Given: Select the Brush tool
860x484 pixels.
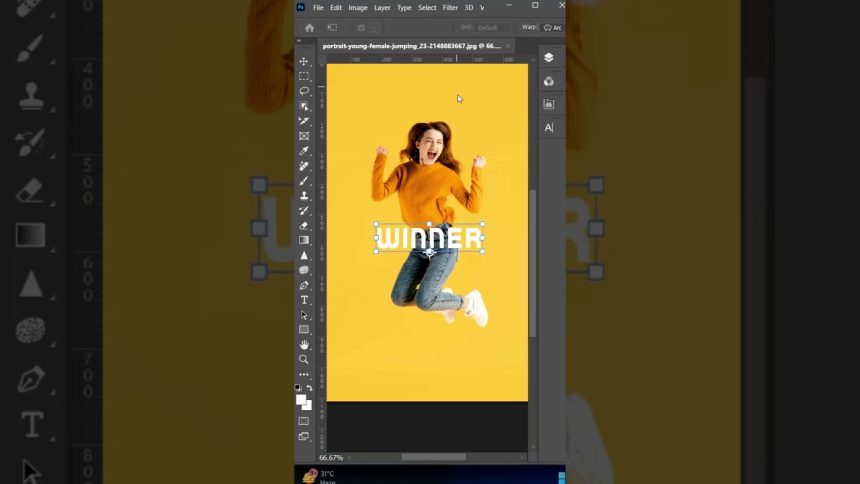Looking at the screenshot, I should tap(304, 181).
